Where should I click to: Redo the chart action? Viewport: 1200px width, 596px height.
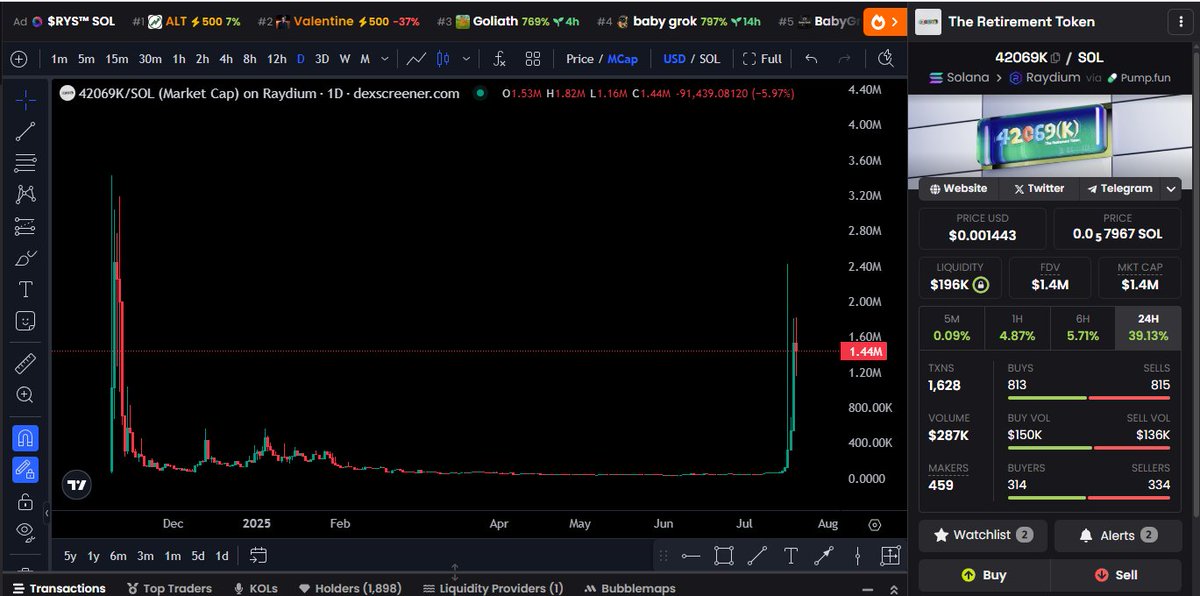[846, 59]
